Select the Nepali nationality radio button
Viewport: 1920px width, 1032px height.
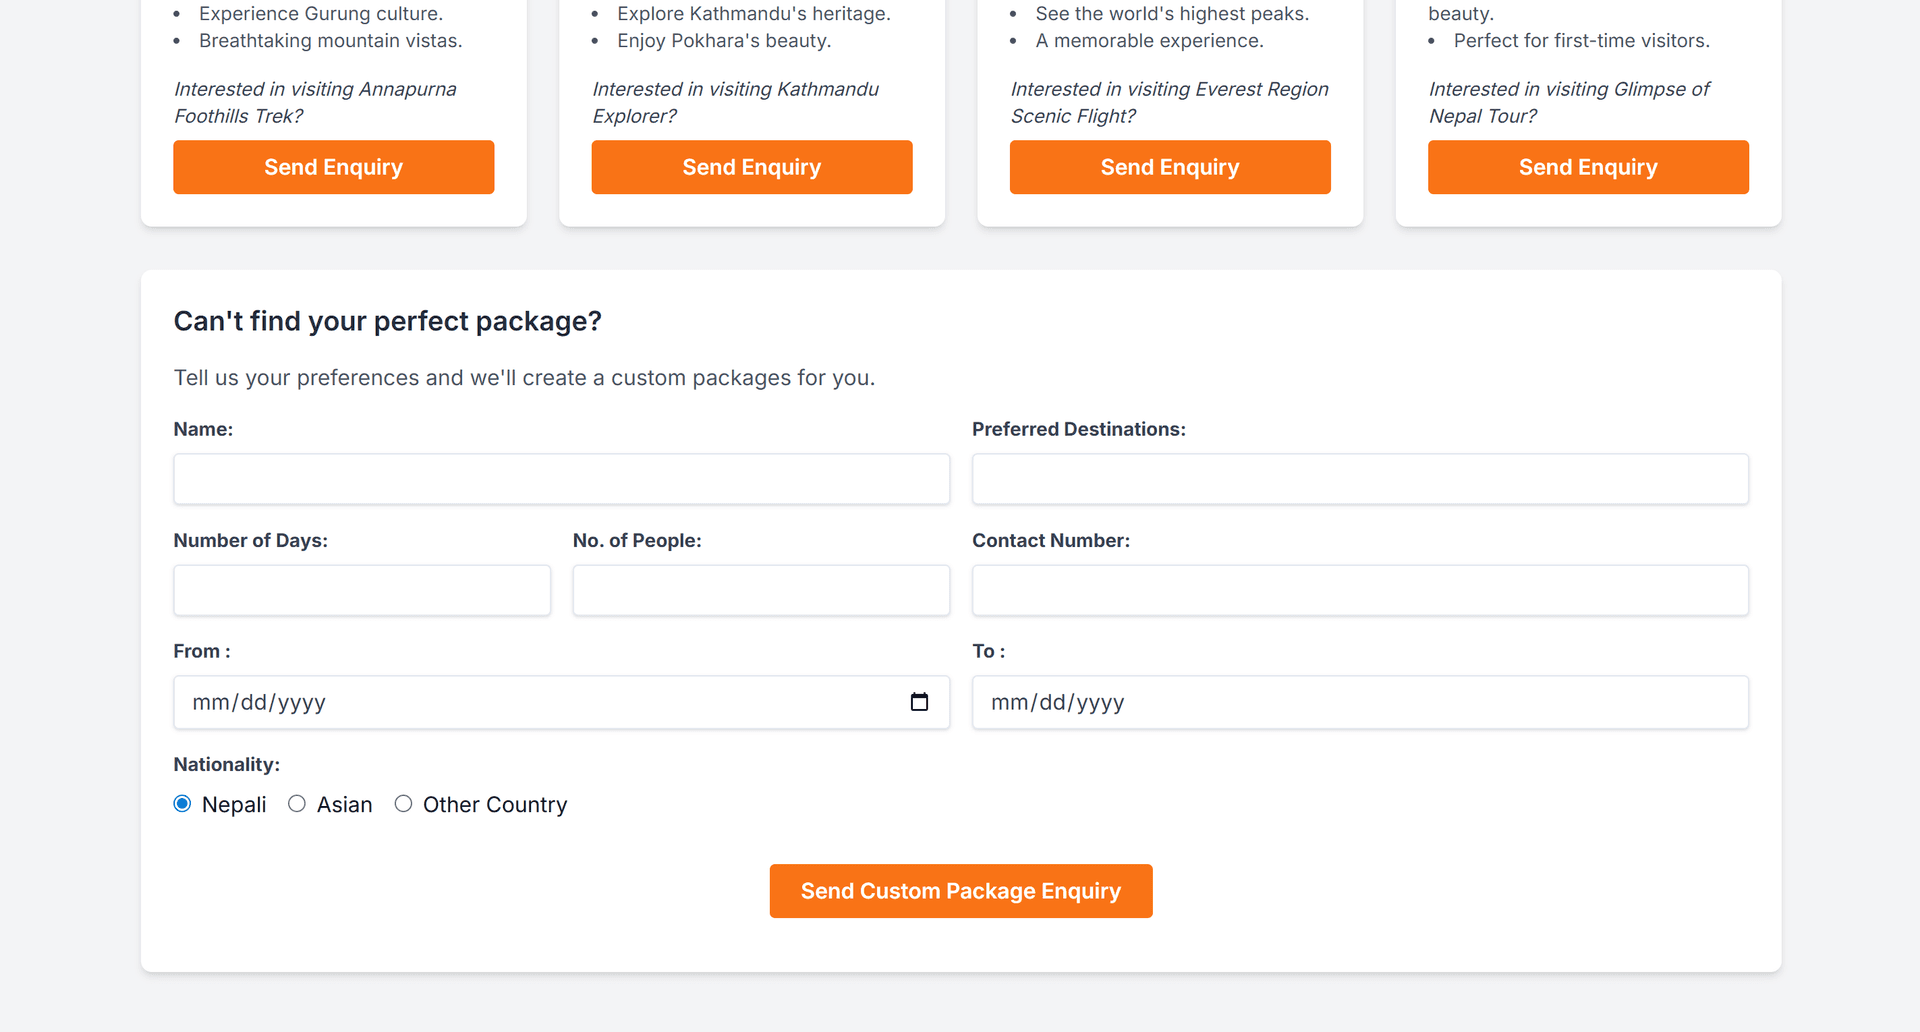coord(182,803)
